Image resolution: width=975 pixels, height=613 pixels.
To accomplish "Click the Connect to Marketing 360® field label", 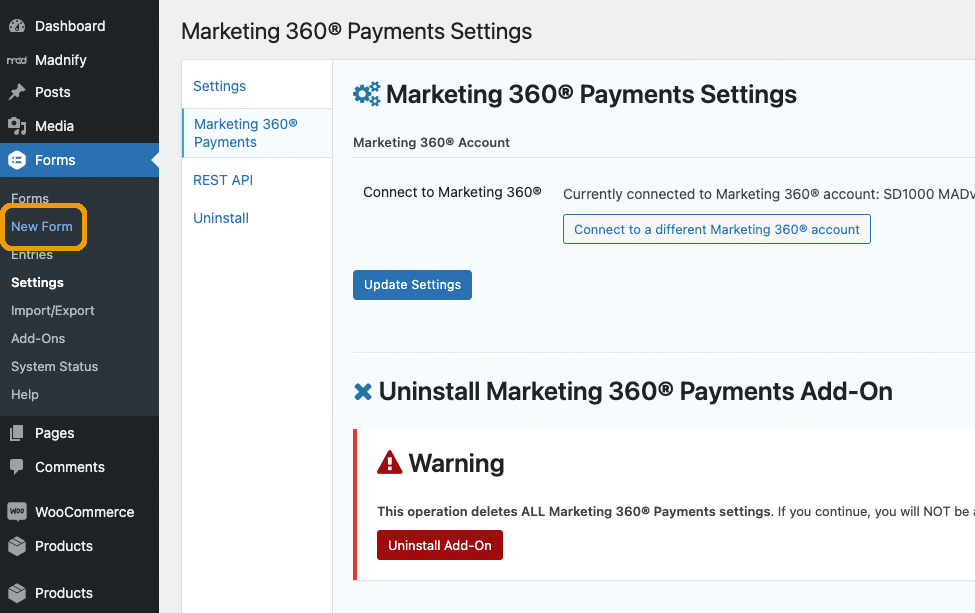I will tap(452, 192).
